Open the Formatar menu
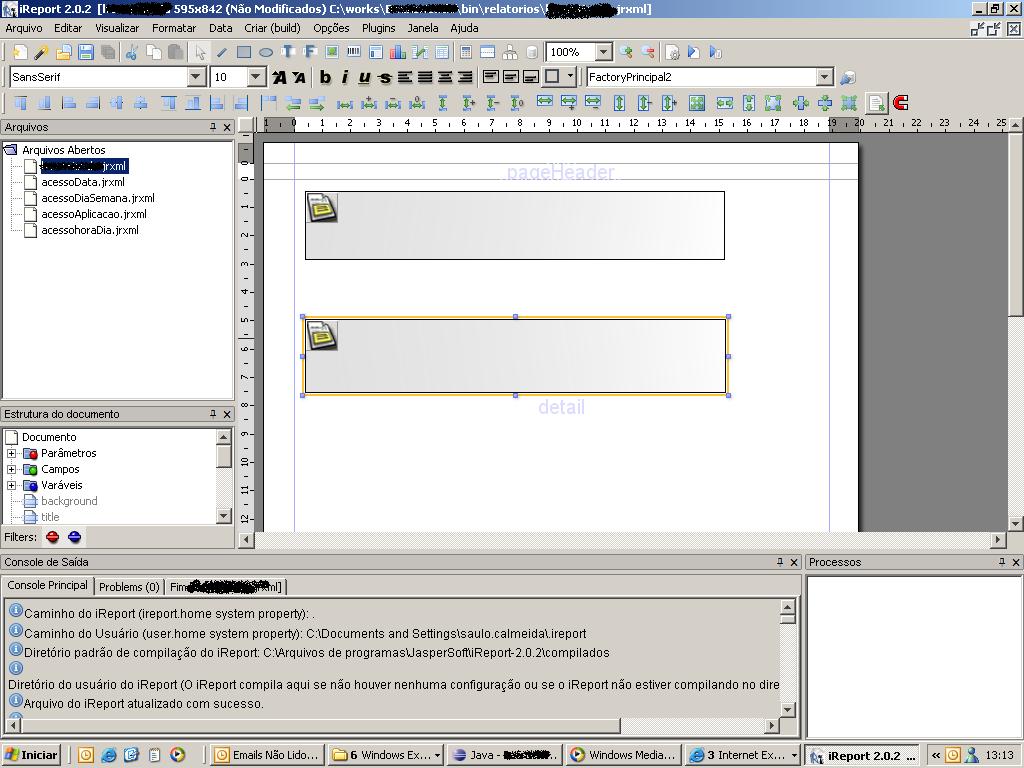Screen dimensions: 1024x768 (174, 28)
